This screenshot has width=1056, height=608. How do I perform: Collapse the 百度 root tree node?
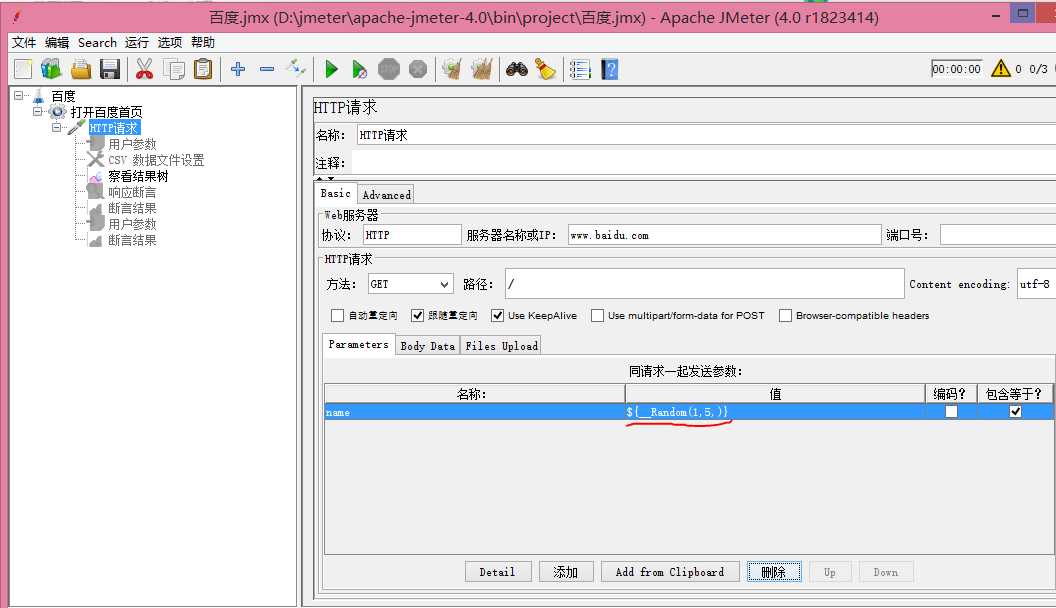pos(19,96)
